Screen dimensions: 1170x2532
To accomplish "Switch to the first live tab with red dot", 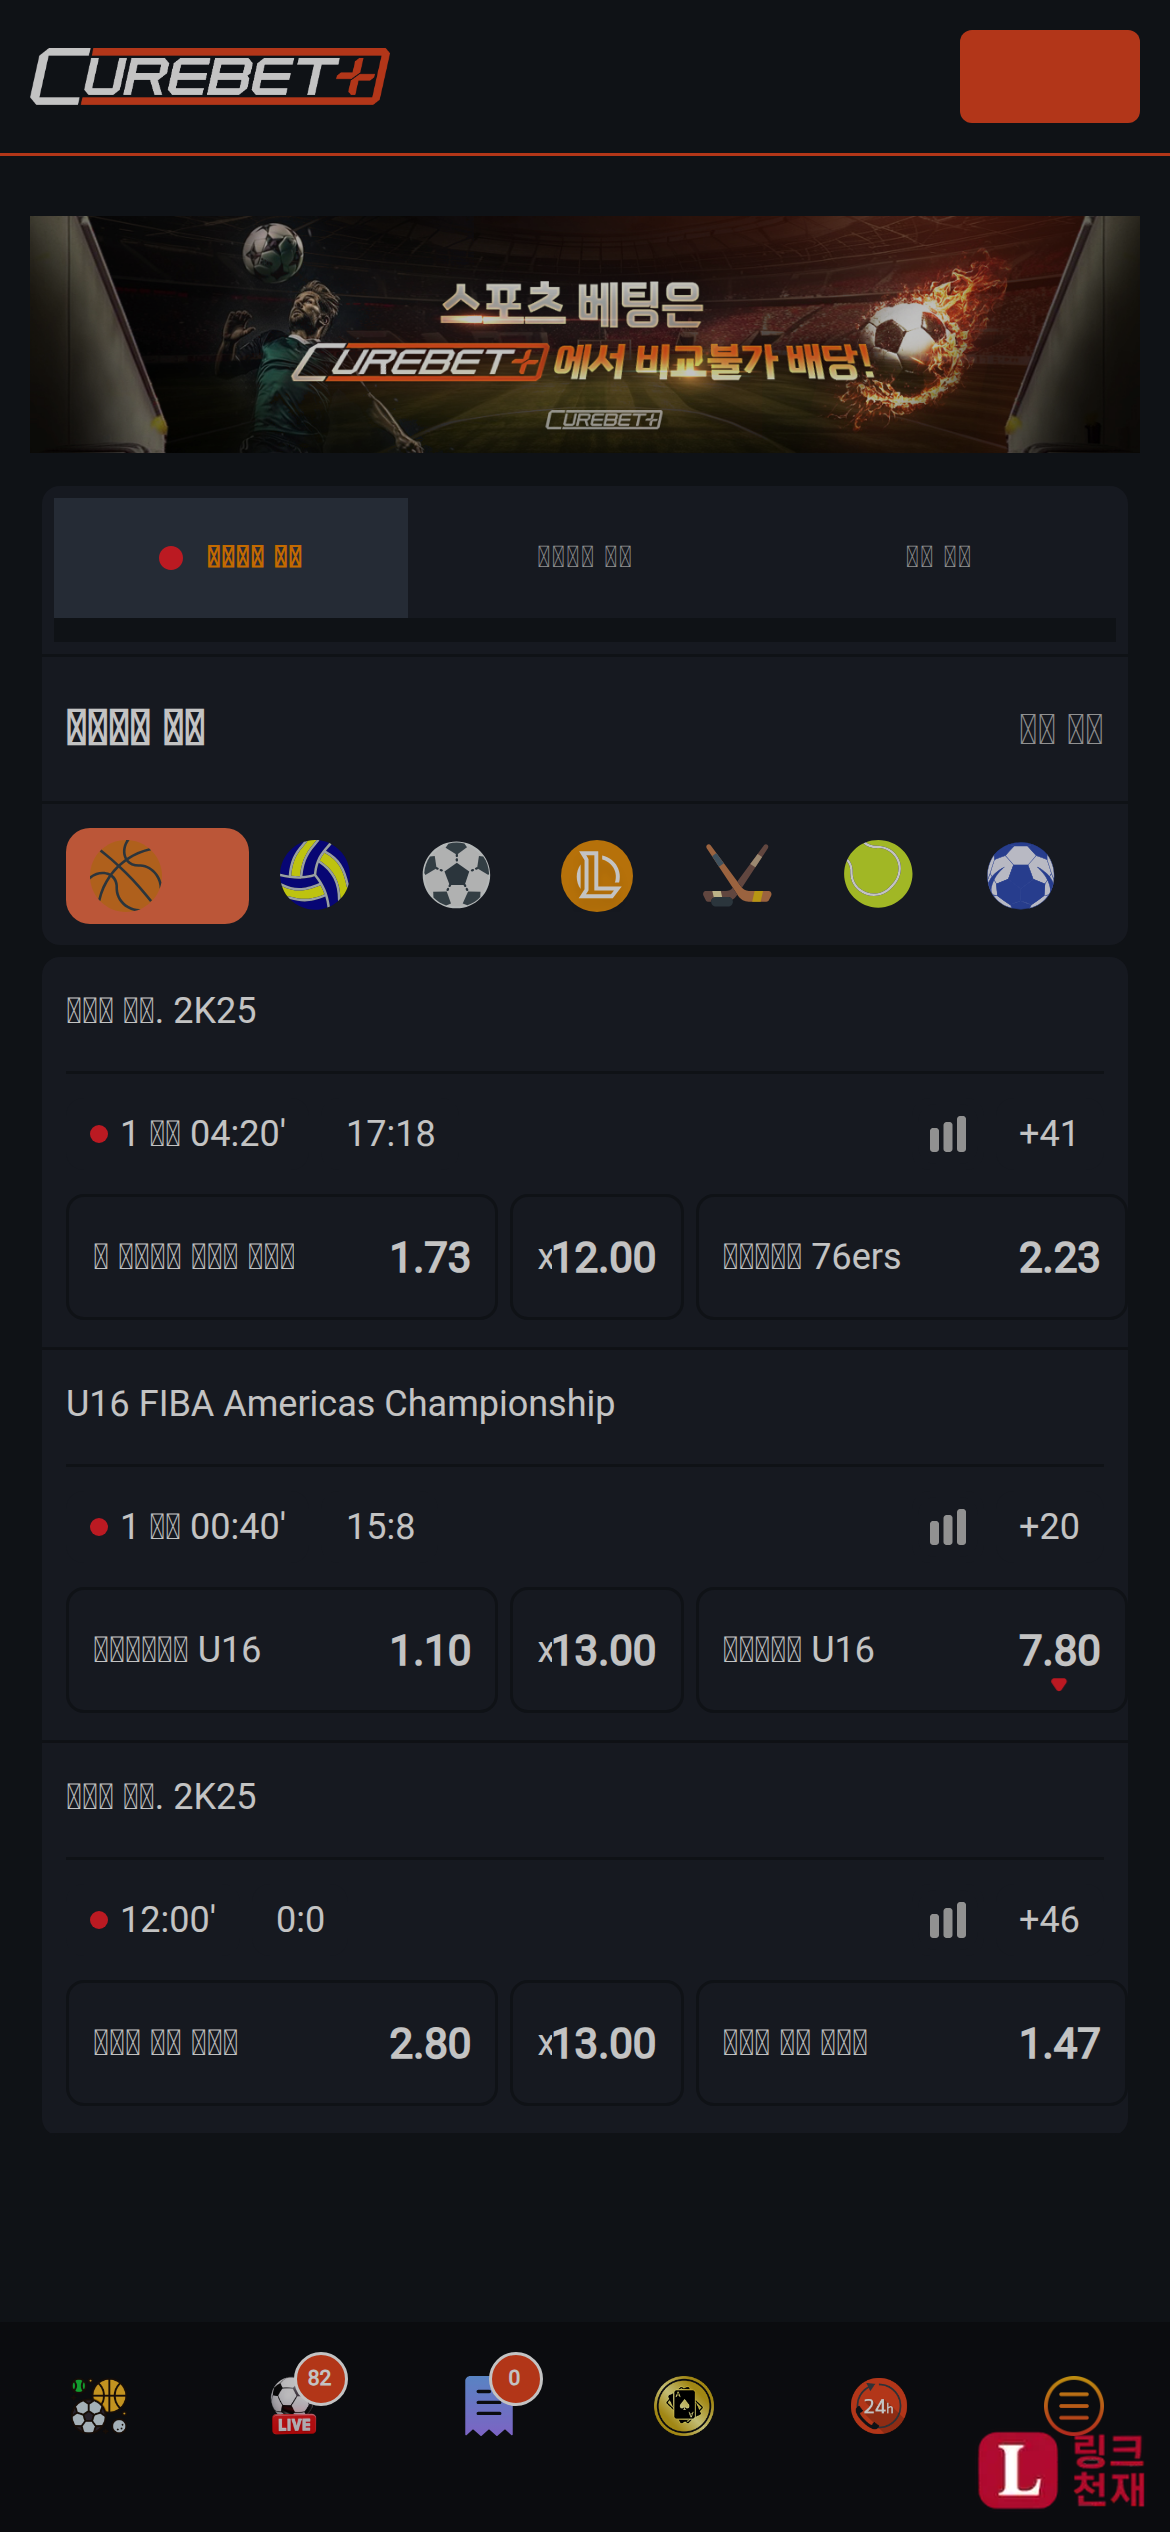I will [x=231, y=557].
